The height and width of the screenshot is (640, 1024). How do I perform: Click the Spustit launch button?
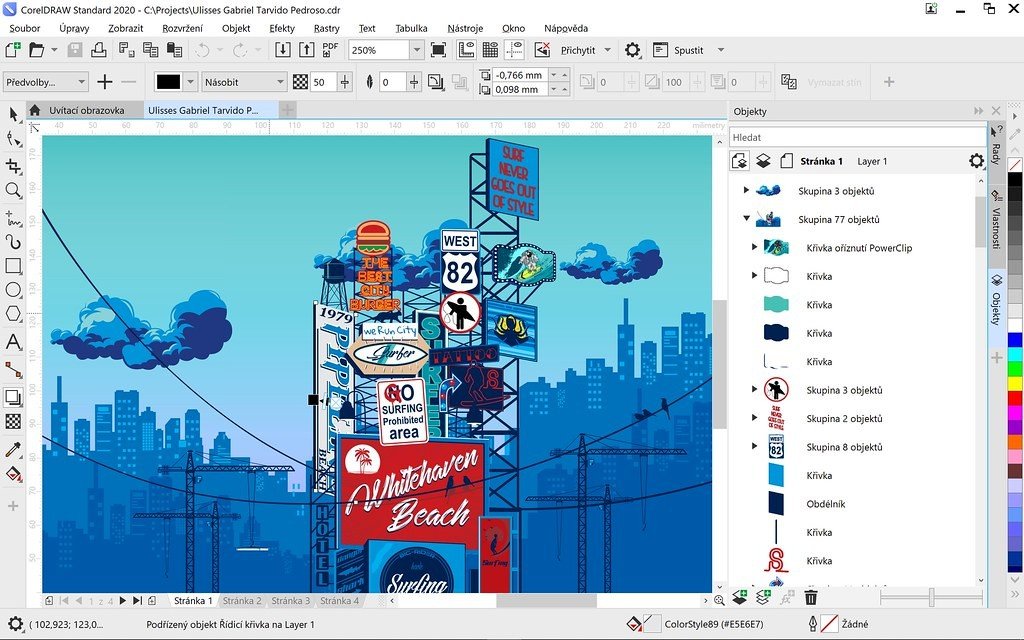click(x=689, y=50)
